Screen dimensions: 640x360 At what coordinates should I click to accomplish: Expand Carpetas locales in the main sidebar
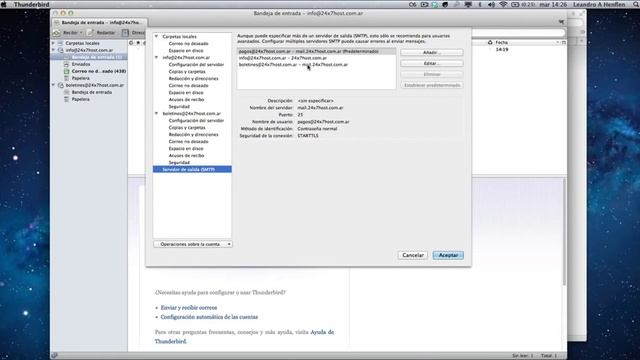53,43
